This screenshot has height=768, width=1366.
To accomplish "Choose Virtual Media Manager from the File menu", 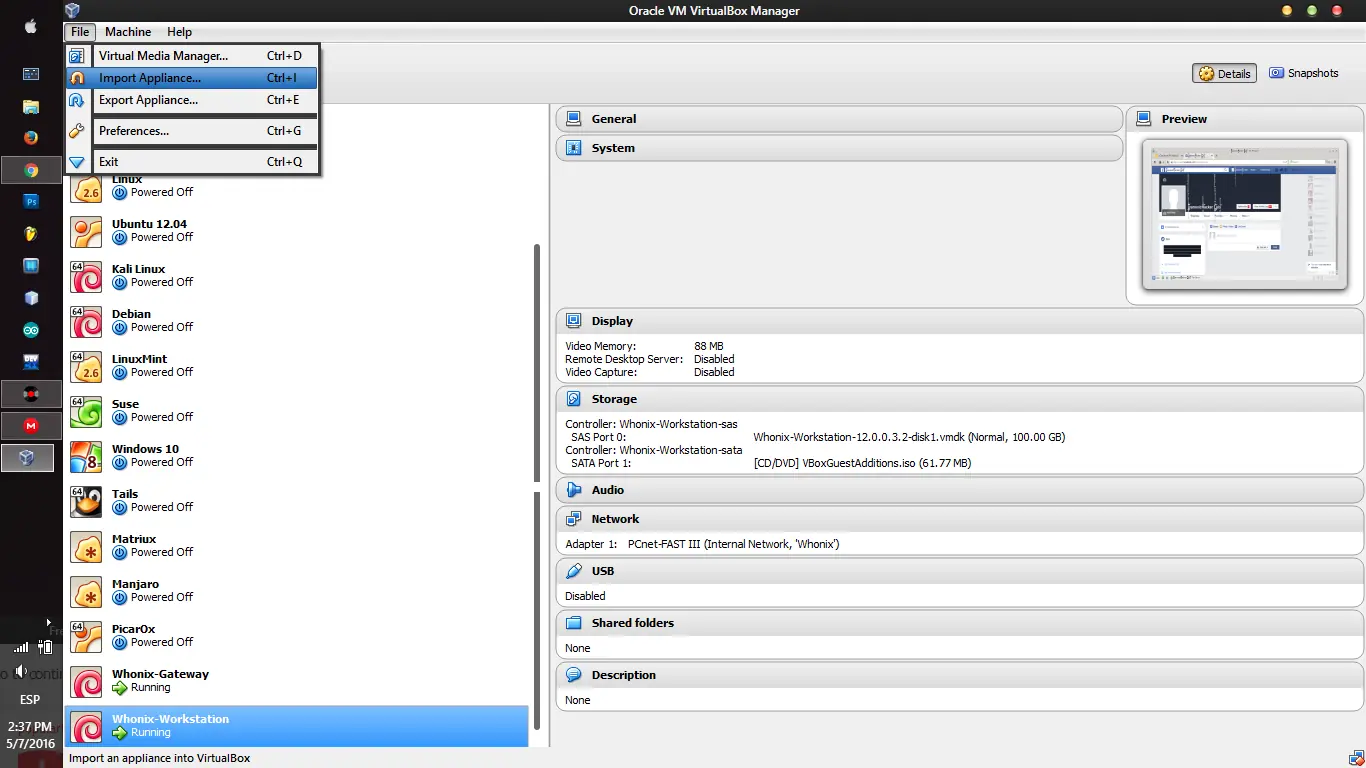I will tap(192, 56).
